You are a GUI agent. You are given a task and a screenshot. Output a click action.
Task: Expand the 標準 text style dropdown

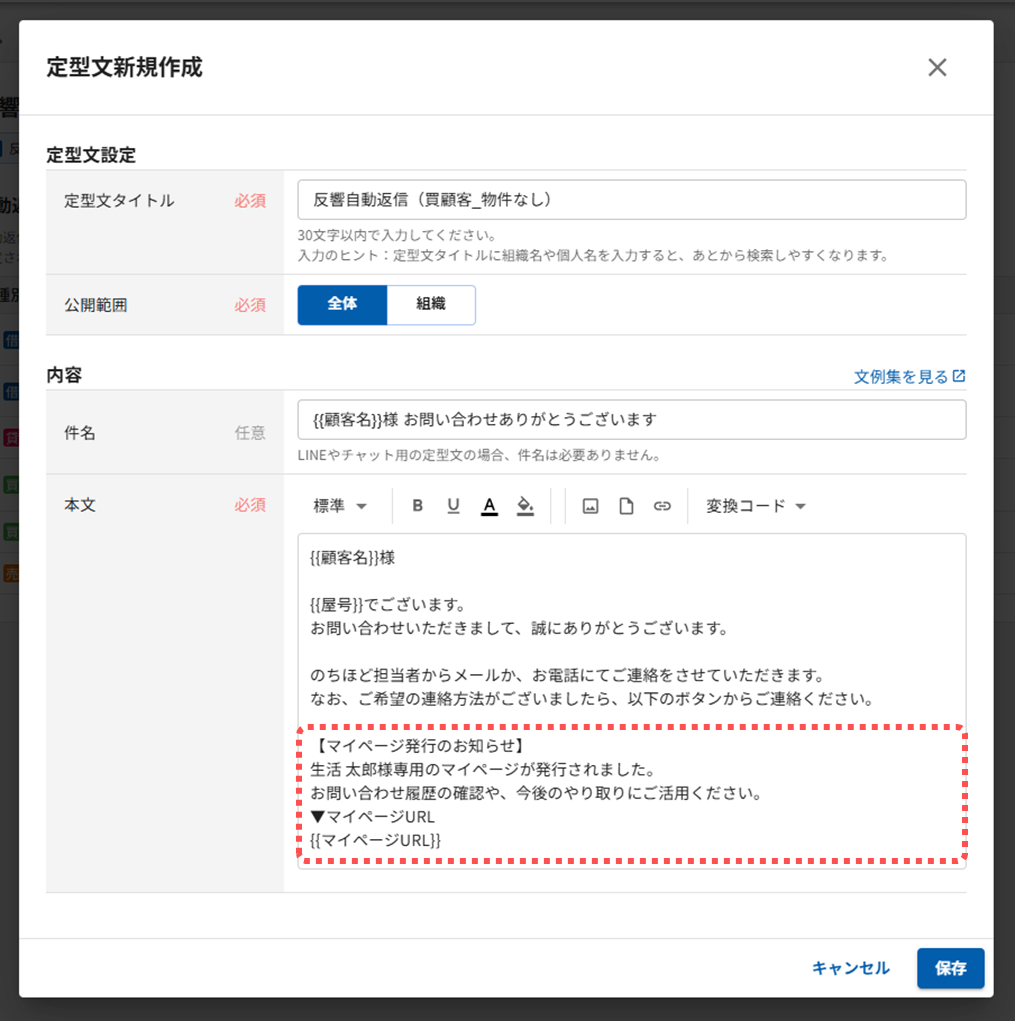pyautogui.click(x=340, y=506)
